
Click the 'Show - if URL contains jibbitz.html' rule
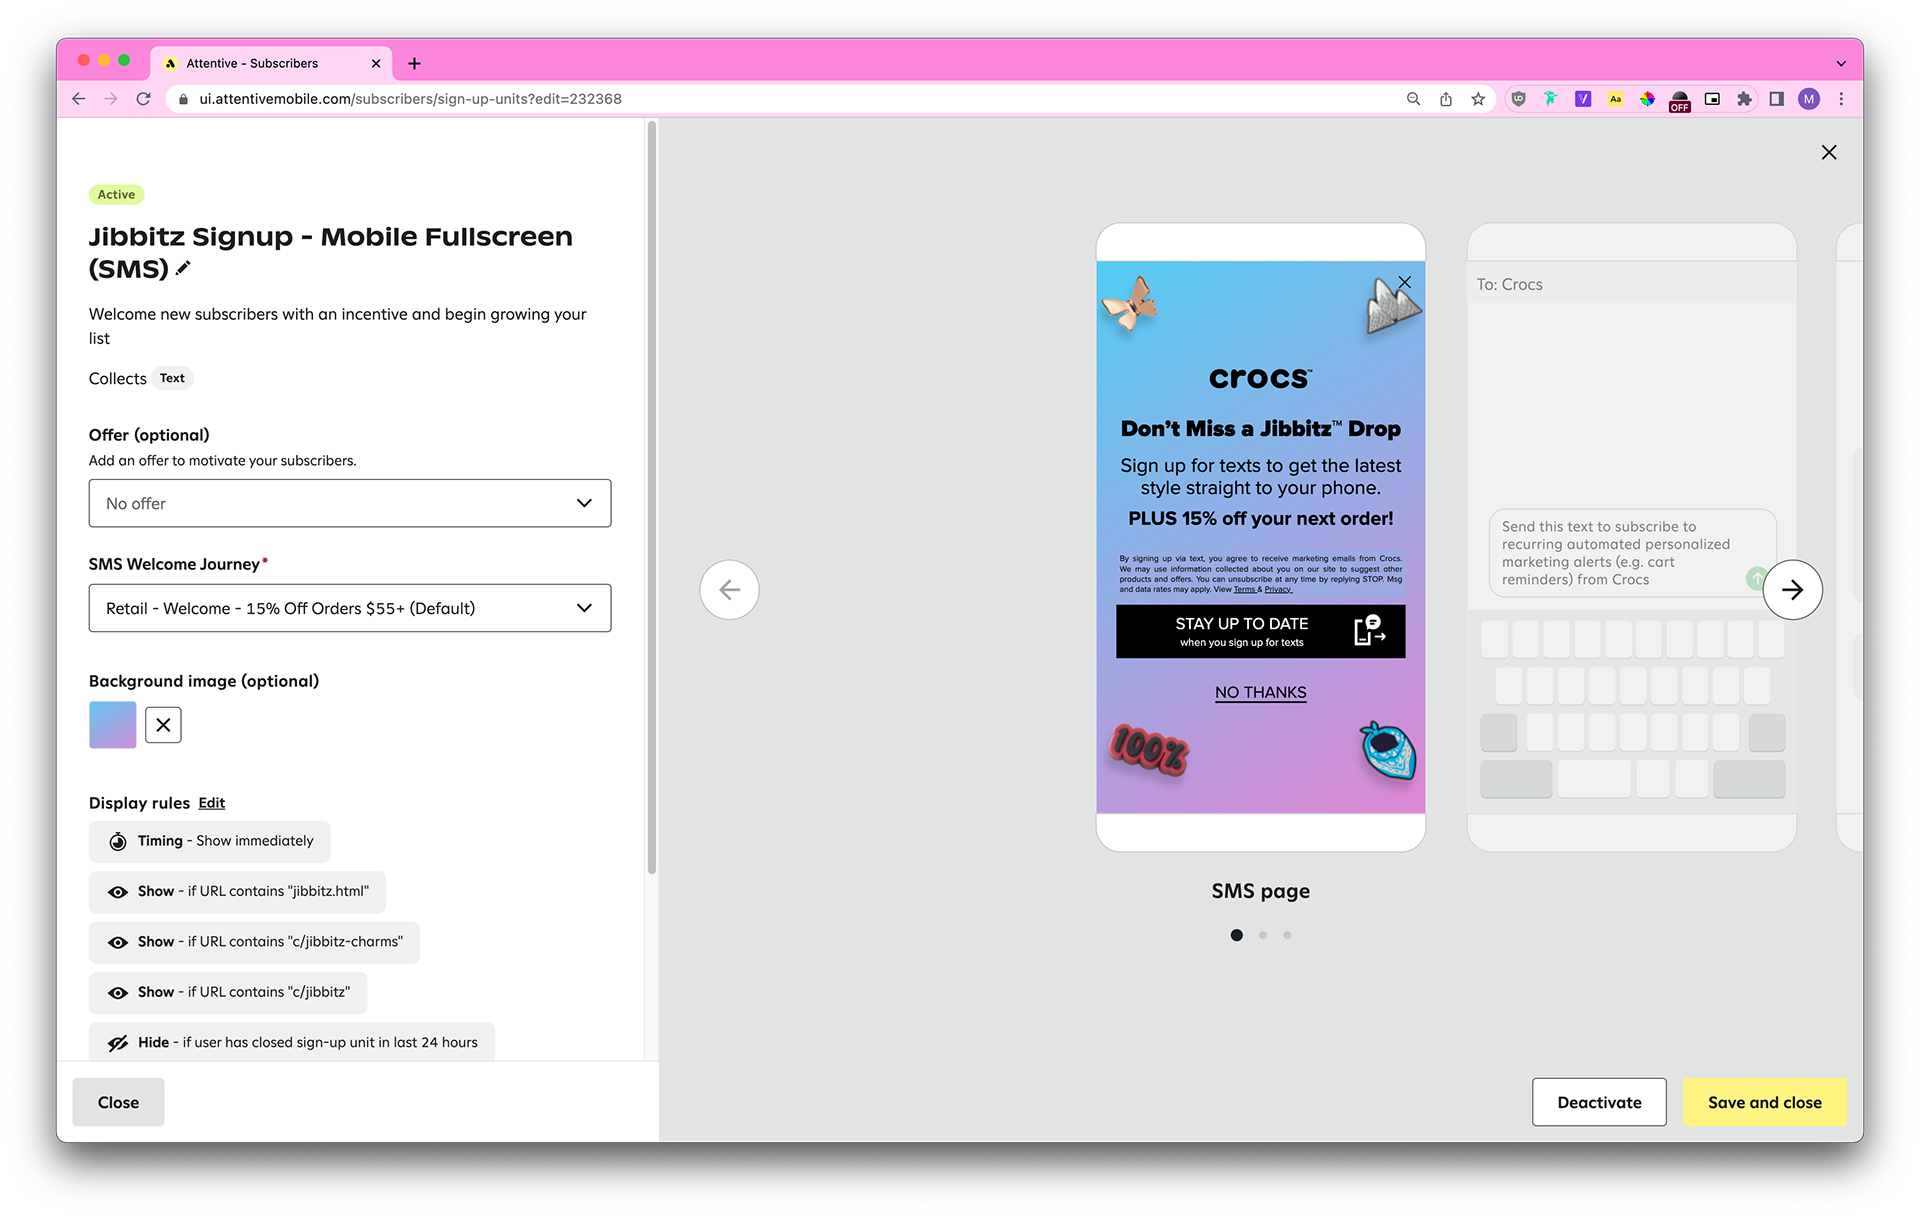(x=237, y=892)
